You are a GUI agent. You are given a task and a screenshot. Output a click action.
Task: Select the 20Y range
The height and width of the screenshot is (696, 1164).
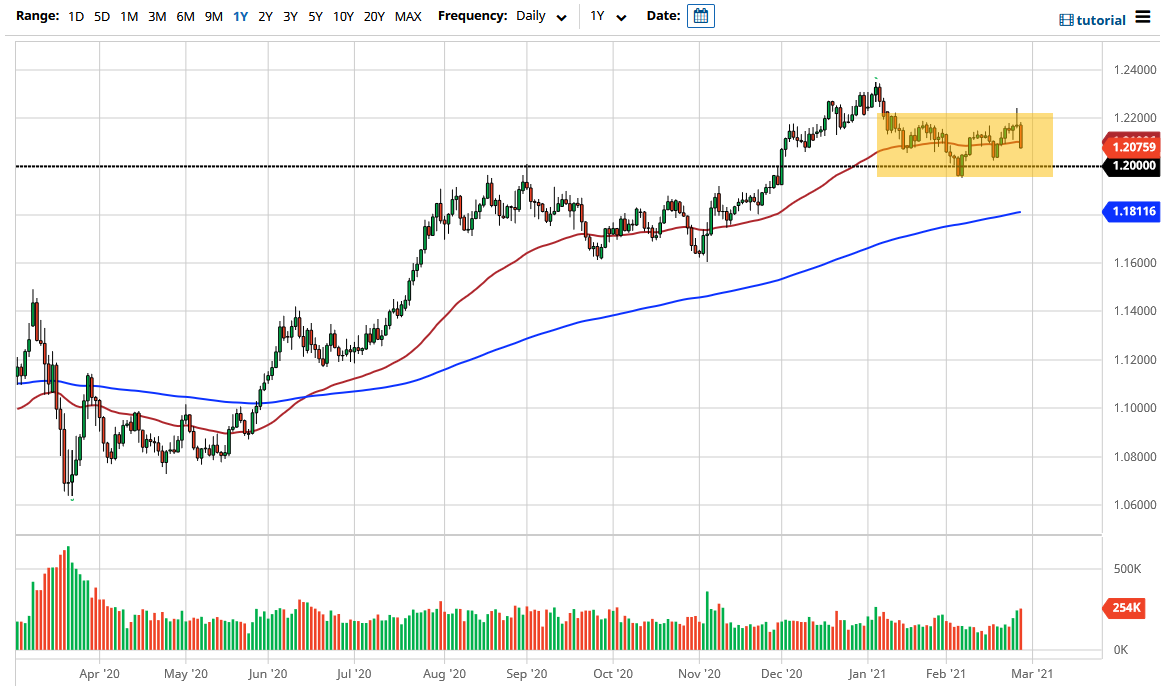pyautogui.click(x=374, y=16)
